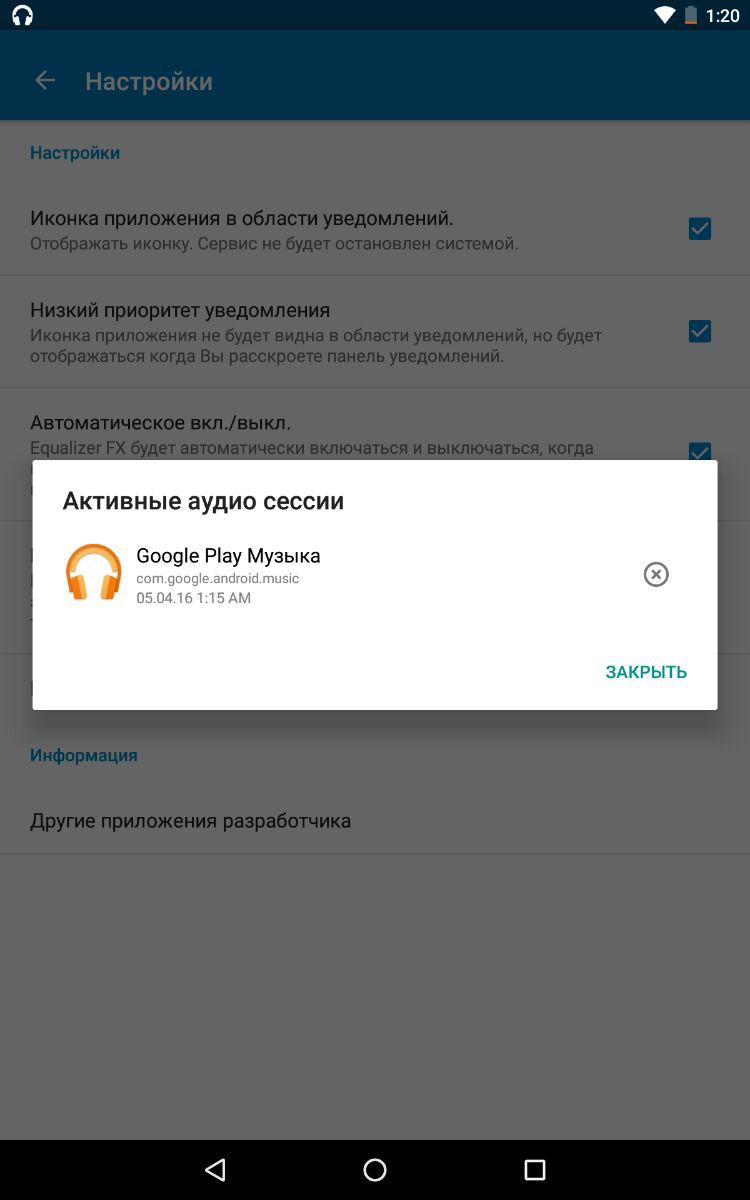Tap the Информация section header
This screenshot has width=750, height=1200.
click(x=84, y=755)
